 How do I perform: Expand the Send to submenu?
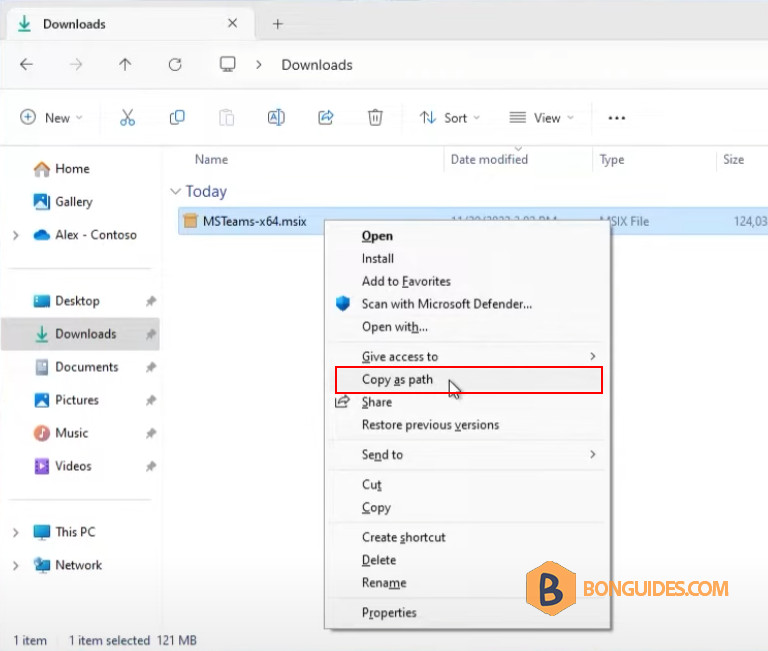point(593,454)
